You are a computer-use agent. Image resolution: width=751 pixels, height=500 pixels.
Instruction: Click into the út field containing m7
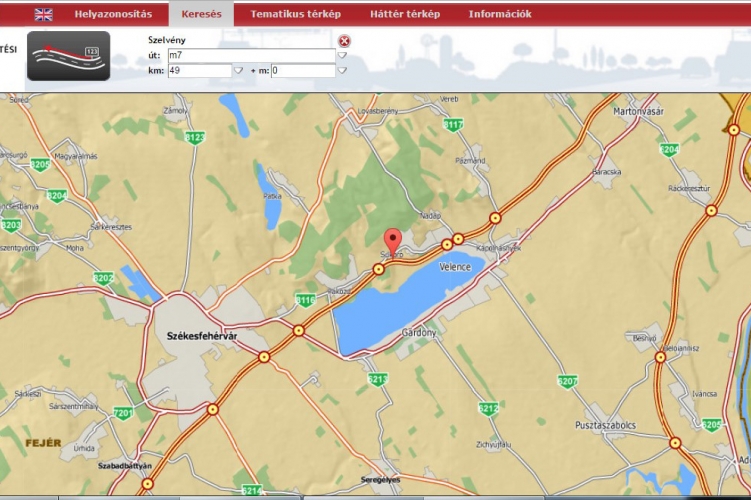click(250, 56)
